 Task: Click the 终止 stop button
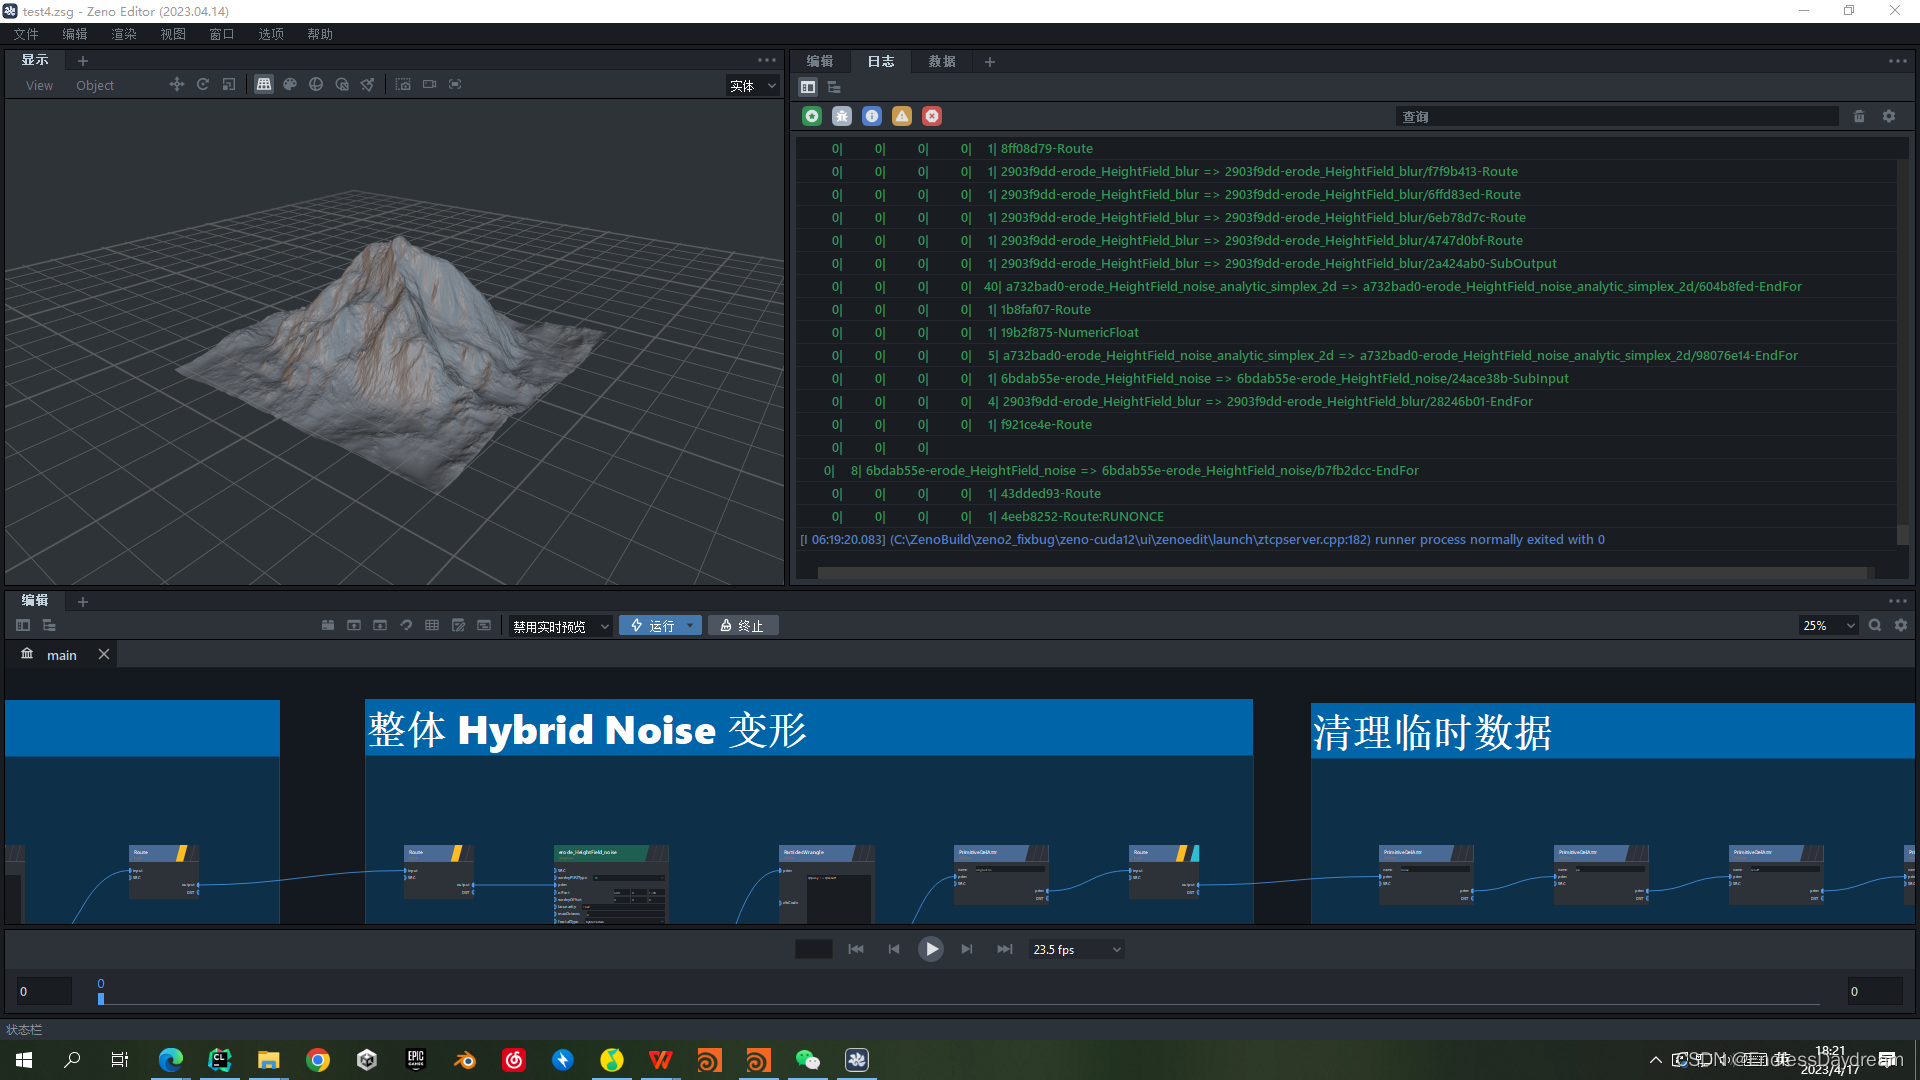coord(743,626)
